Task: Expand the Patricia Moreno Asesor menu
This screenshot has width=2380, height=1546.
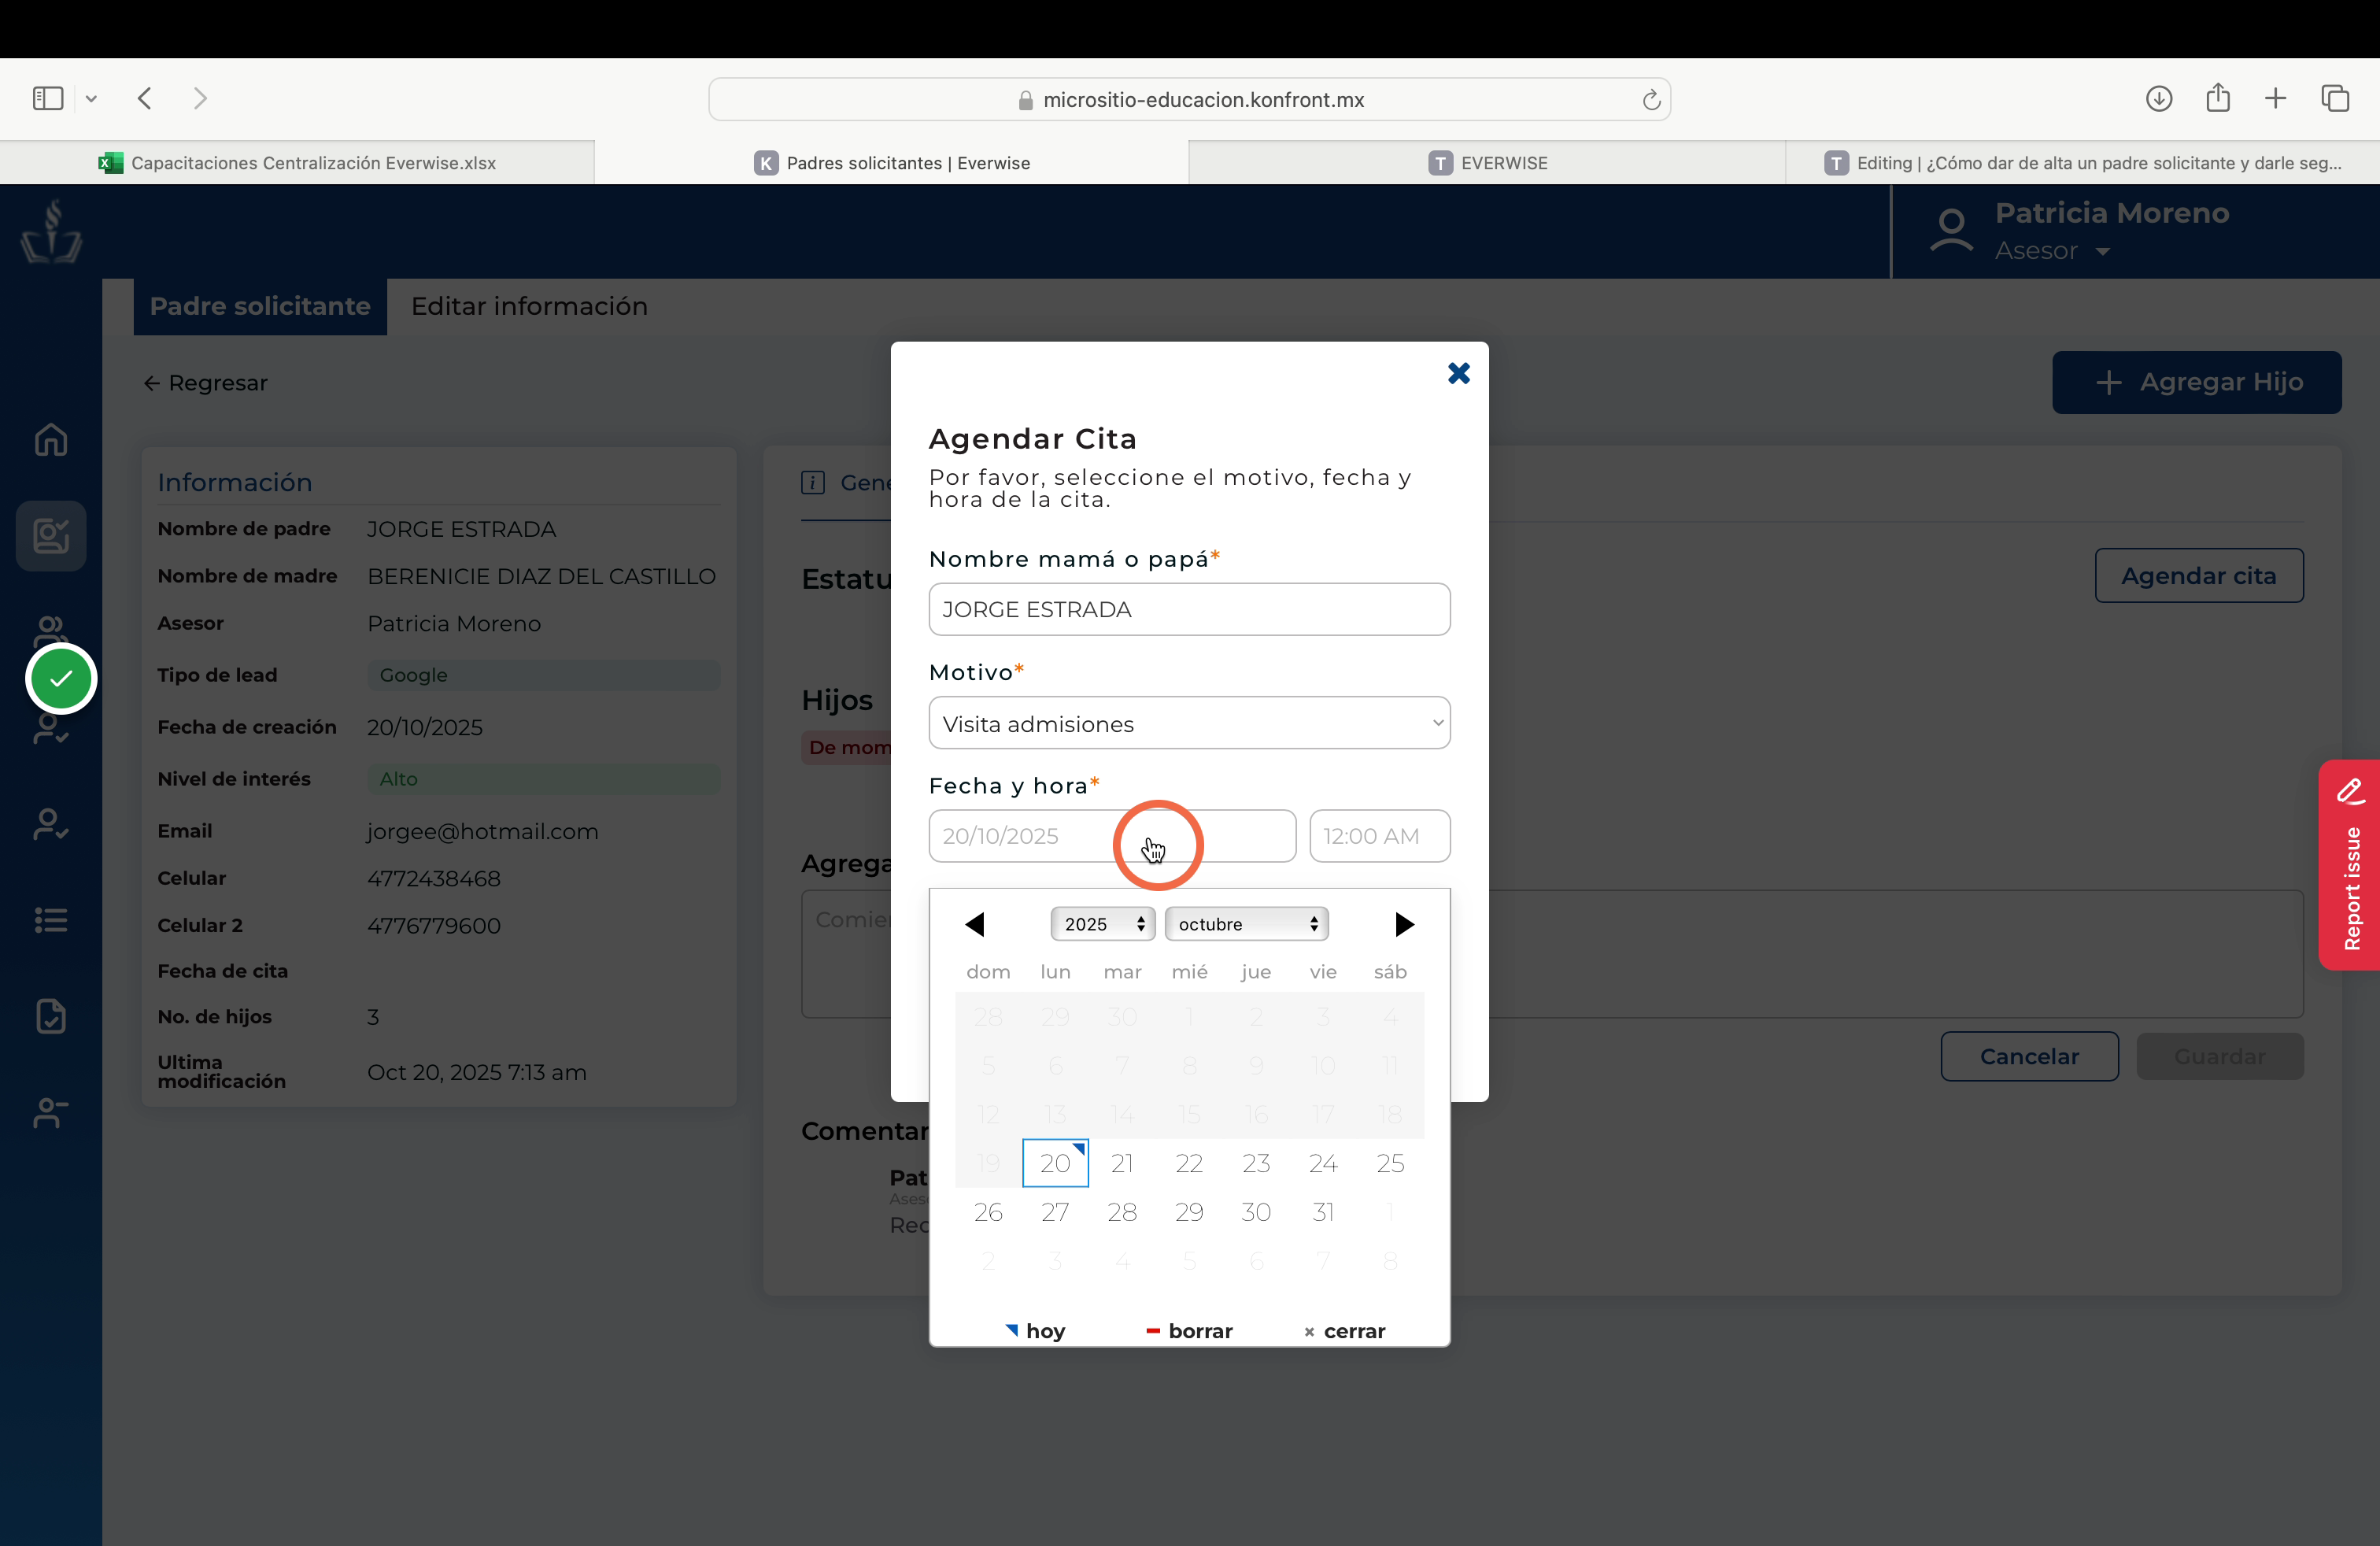Action: [2102, 251]
